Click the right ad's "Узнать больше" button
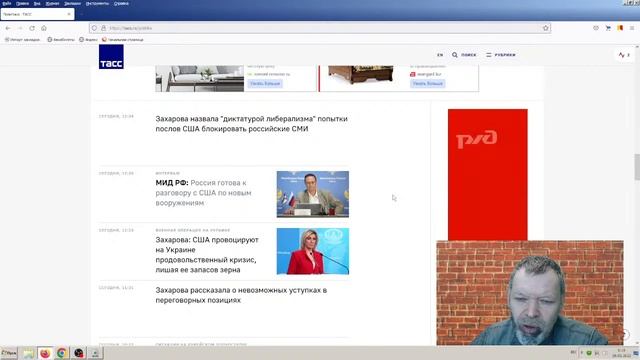Viewport: 640px width, 360px height. (x=427, y=84)
